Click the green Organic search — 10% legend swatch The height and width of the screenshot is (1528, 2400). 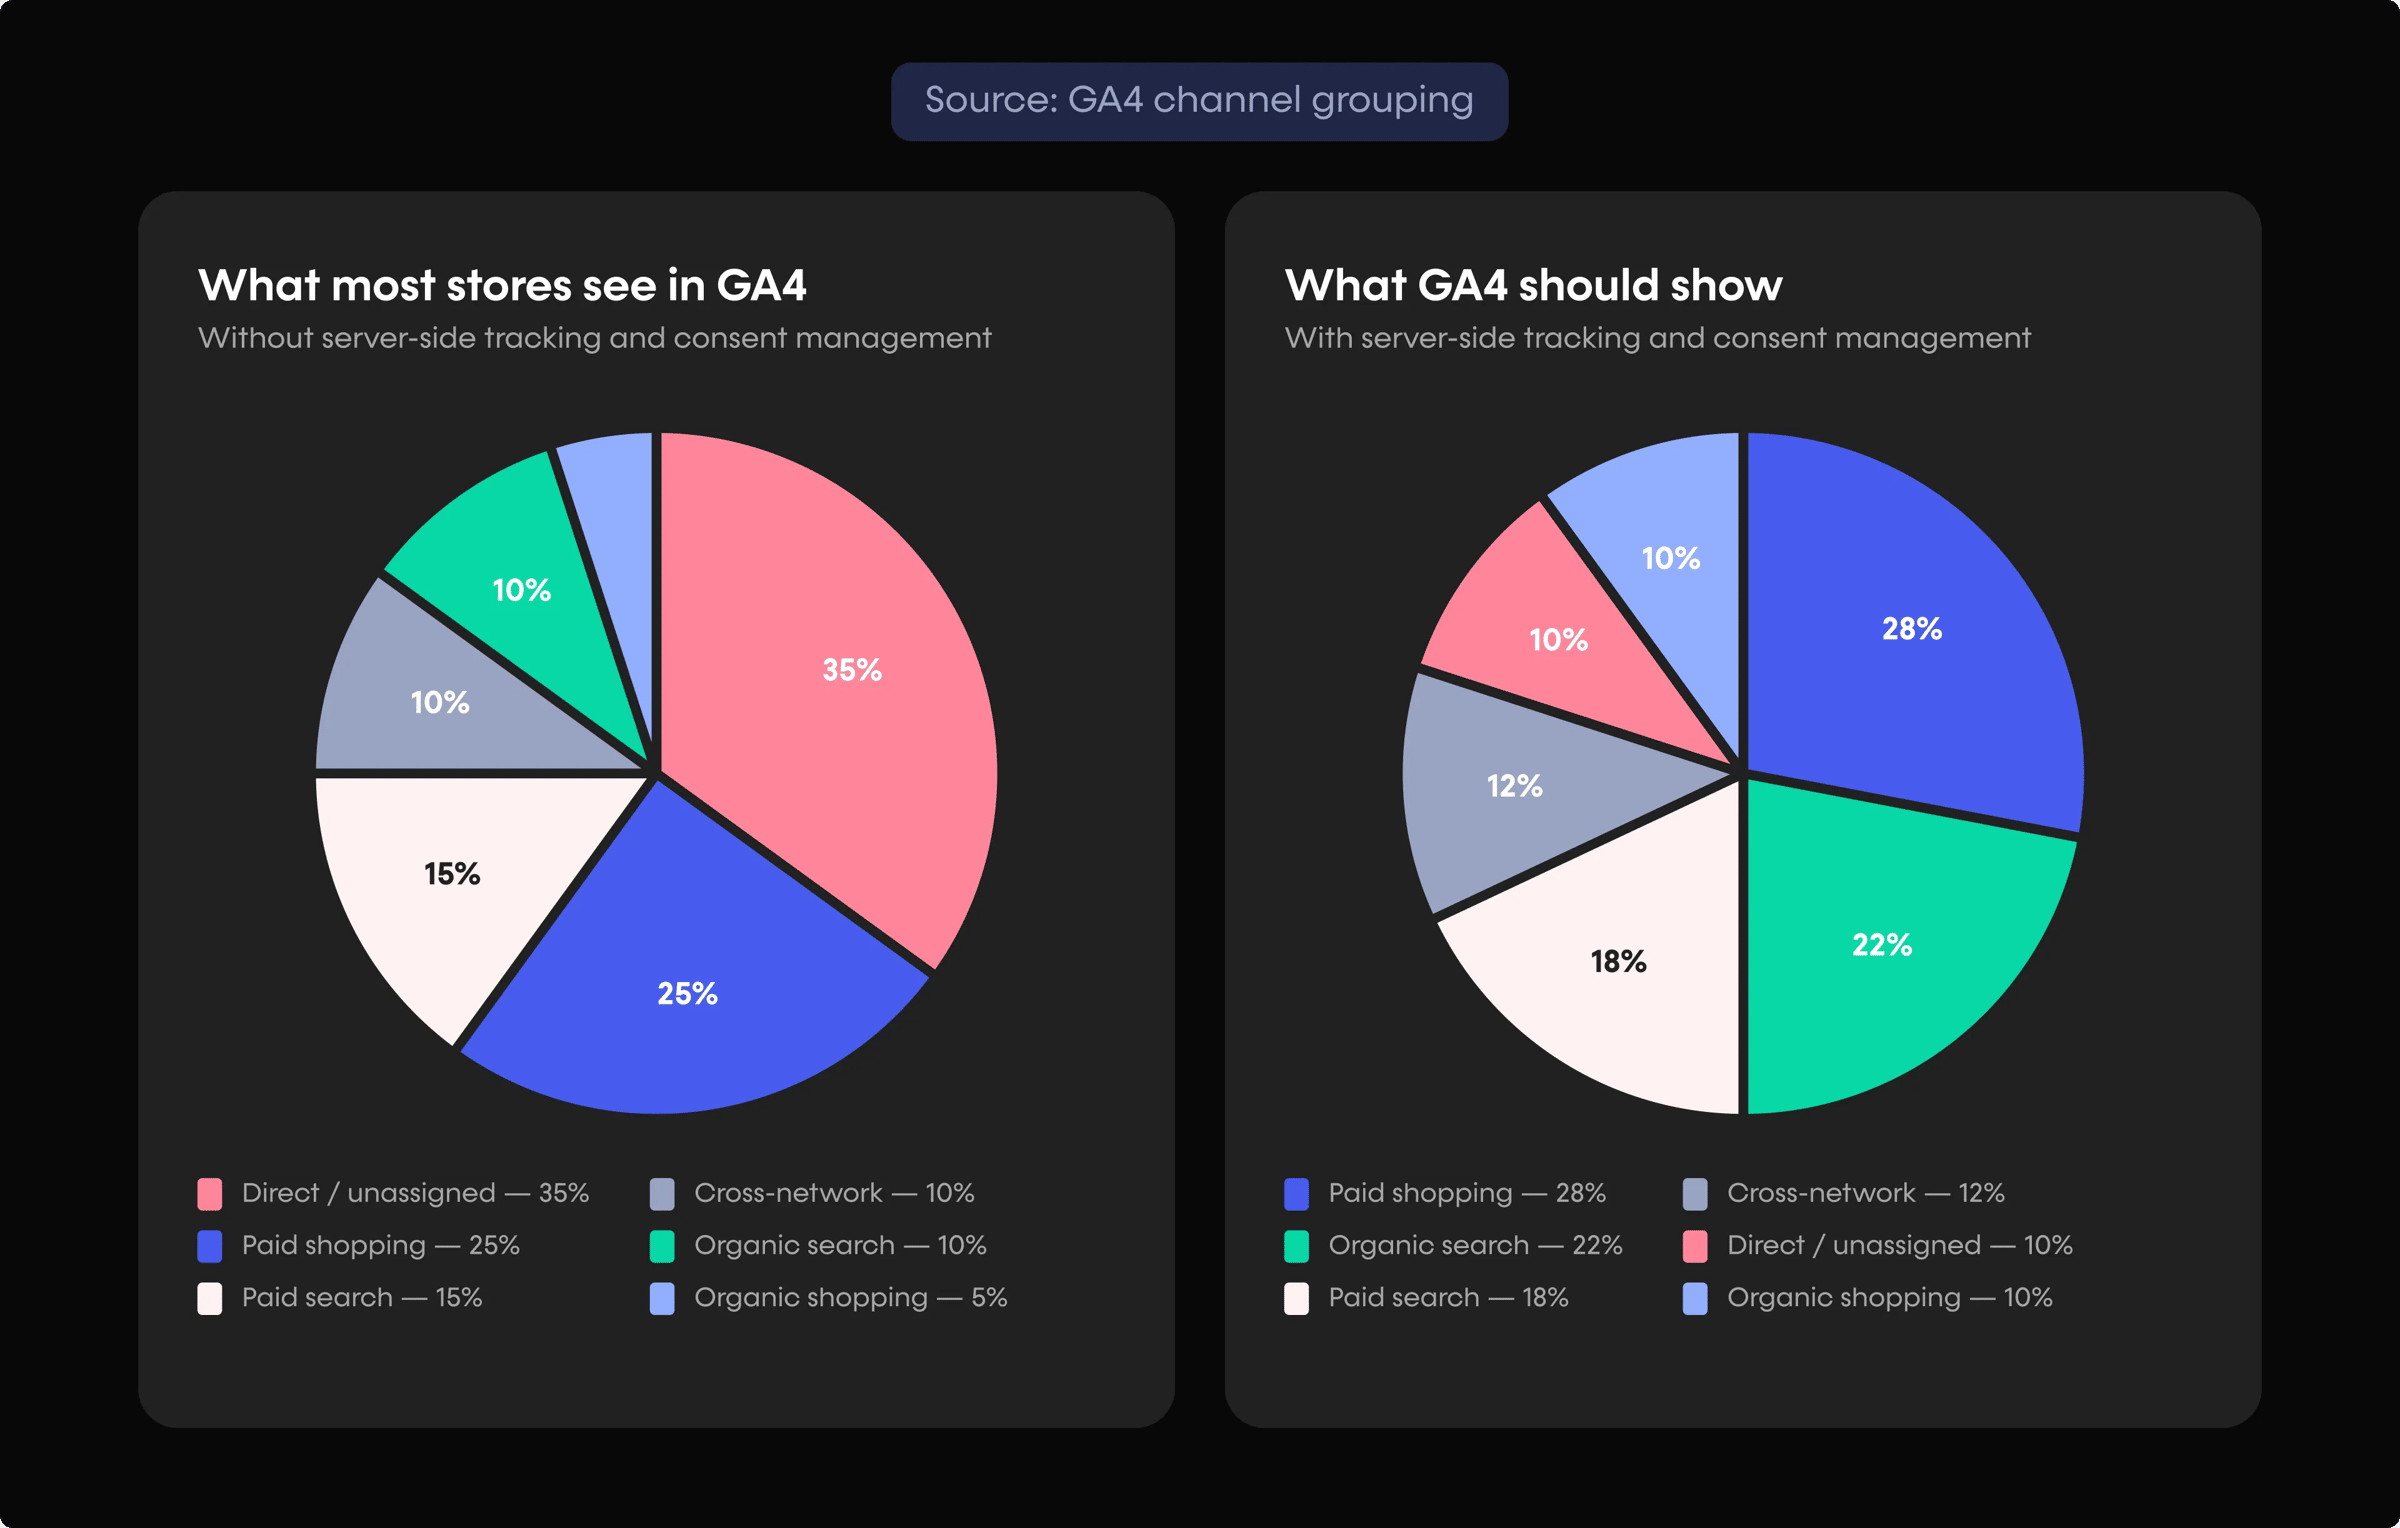click(662, 1246)
